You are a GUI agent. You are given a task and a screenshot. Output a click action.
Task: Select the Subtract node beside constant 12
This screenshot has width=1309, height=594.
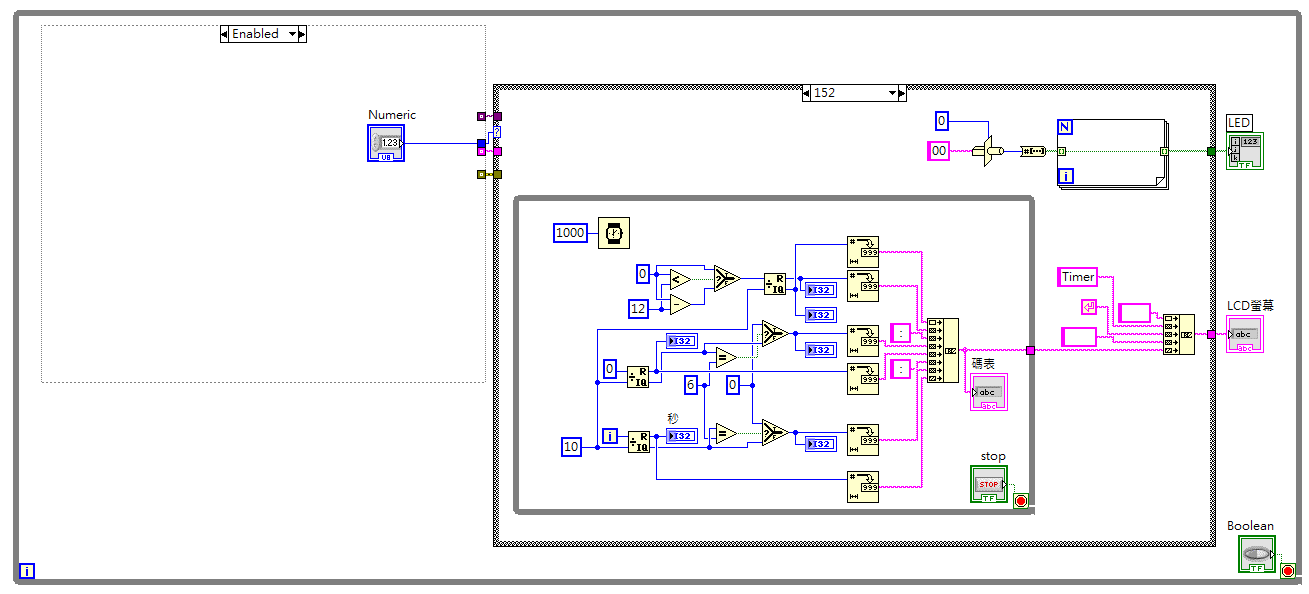pos(681,303)
